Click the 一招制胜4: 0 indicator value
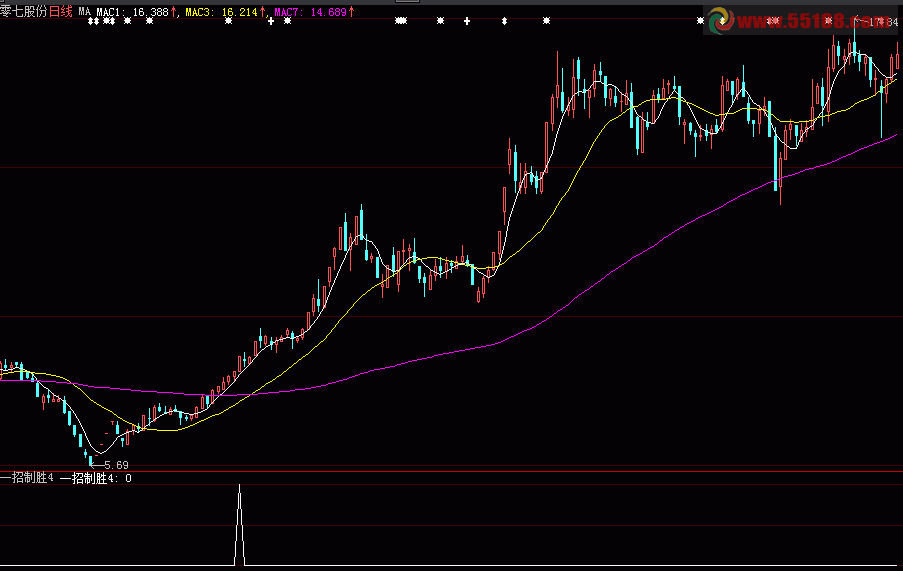Image resolution: width=903 pixels, height=571 pixels. 96,478
